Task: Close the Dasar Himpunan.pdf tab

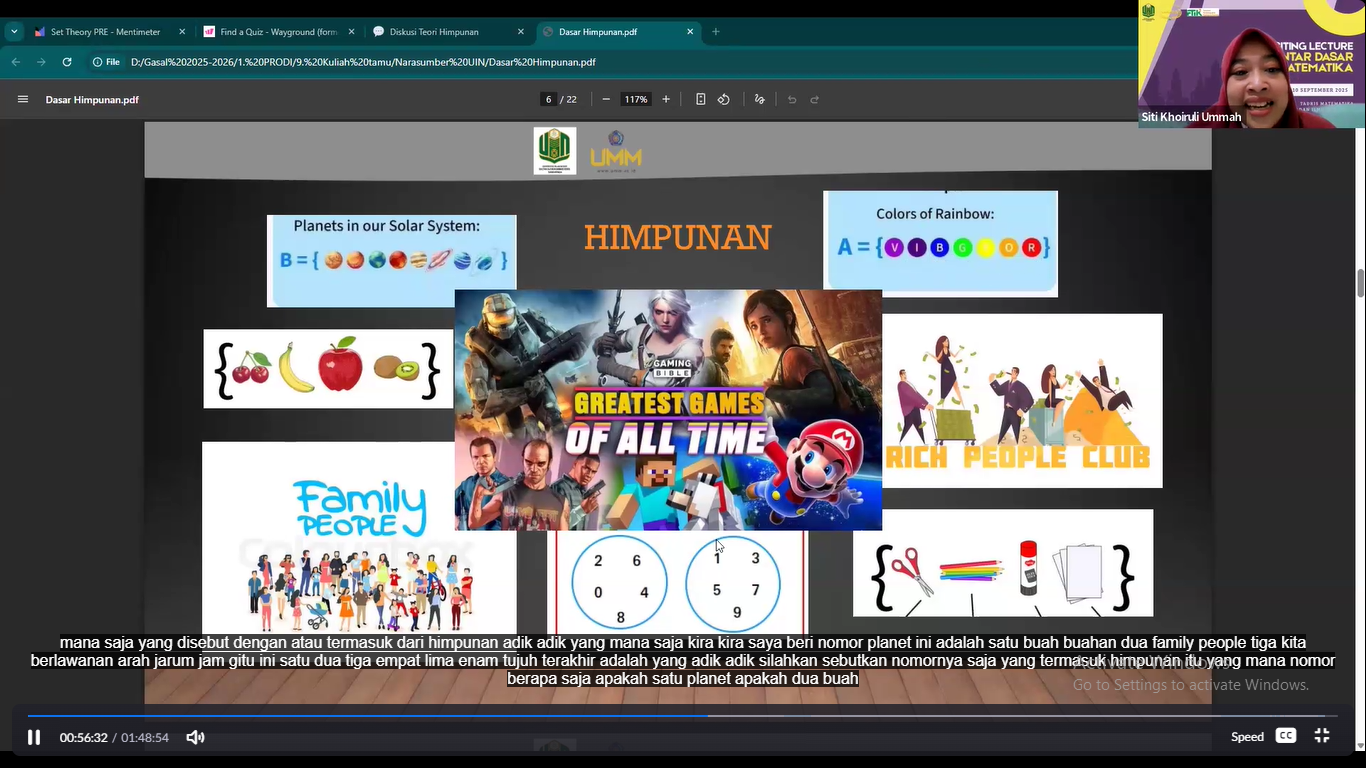Action: (690, 32)
